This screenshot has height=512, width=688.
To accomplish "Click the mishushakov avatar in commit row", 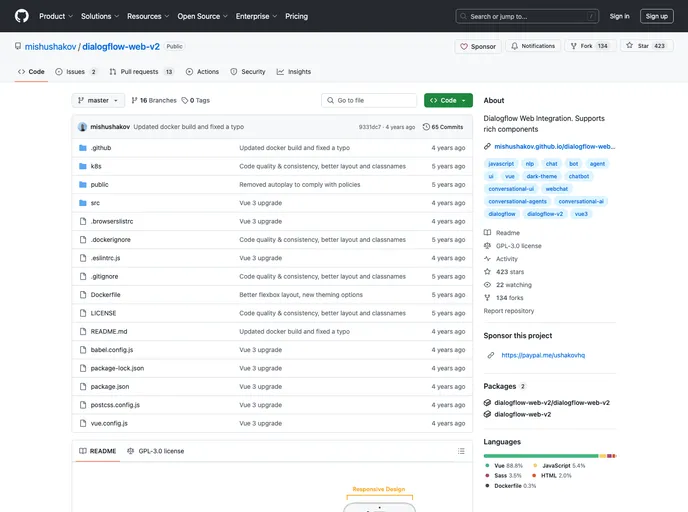I will [x=82, y=127].
